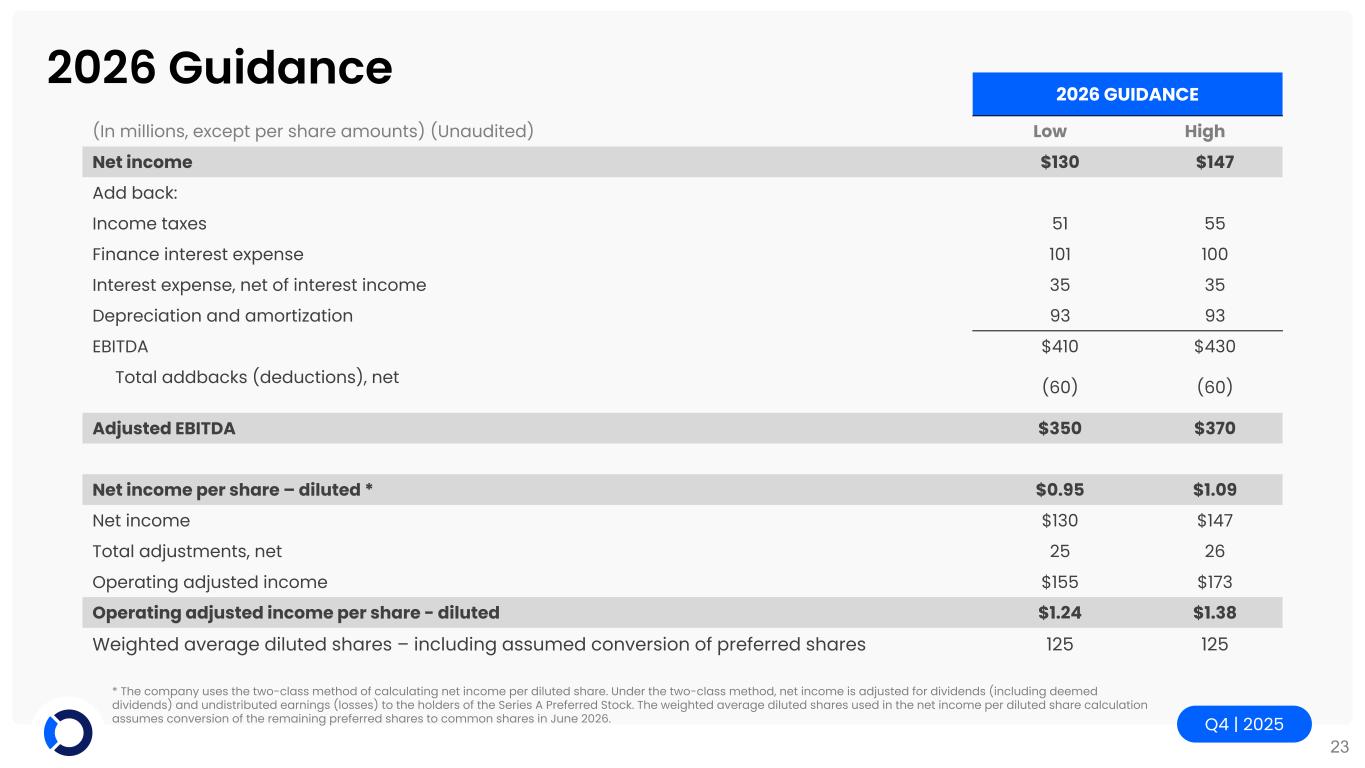Click the EBITDA $410 low value
The image size is (1365, 768).
point(1060,346)
